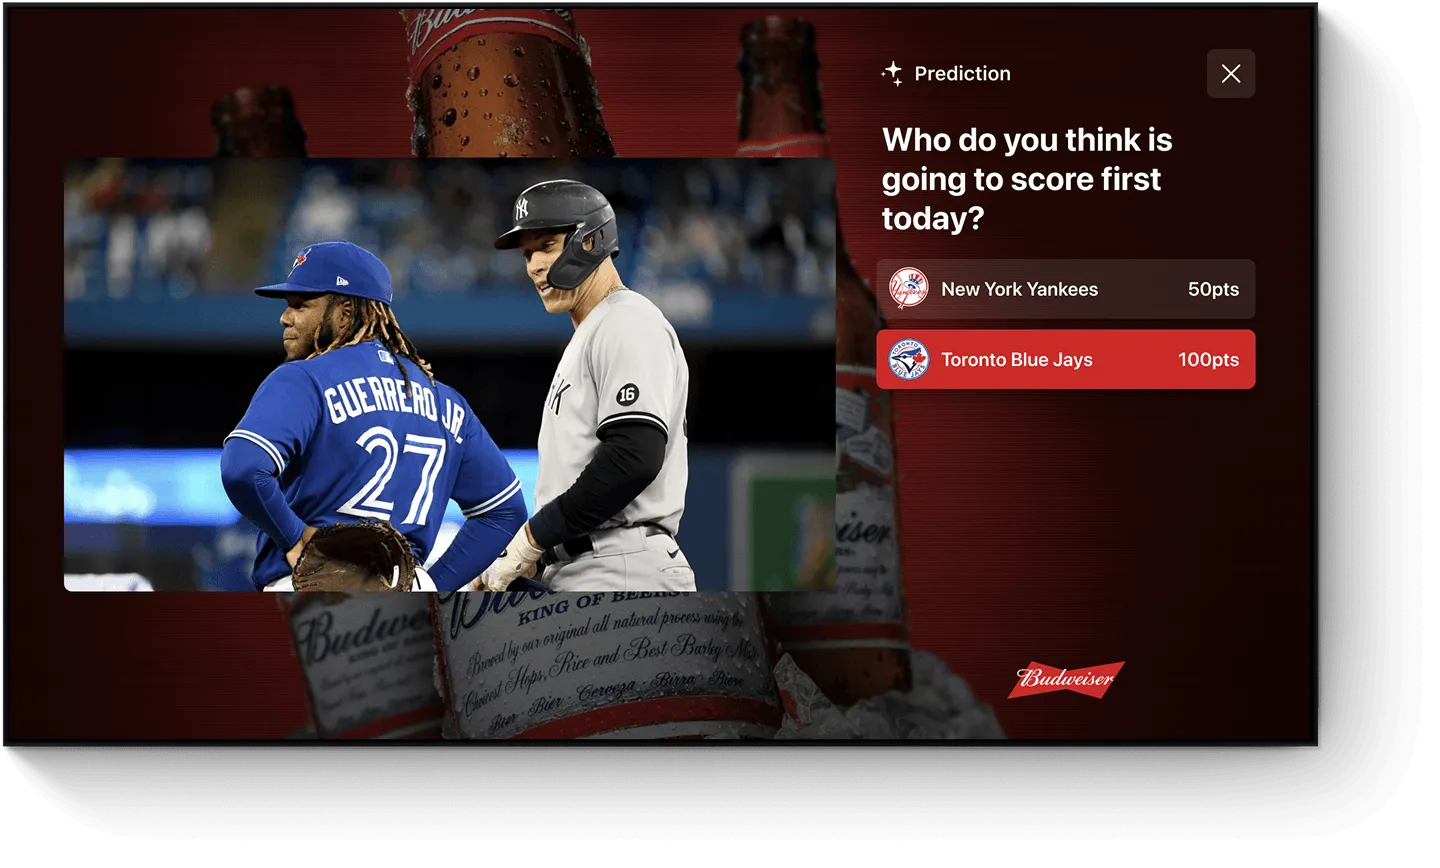The width and height of the screenshot is (1440, 868).
Task: Choose Toronto Blue Jays as your prediction
Action: pos(1065,359)
